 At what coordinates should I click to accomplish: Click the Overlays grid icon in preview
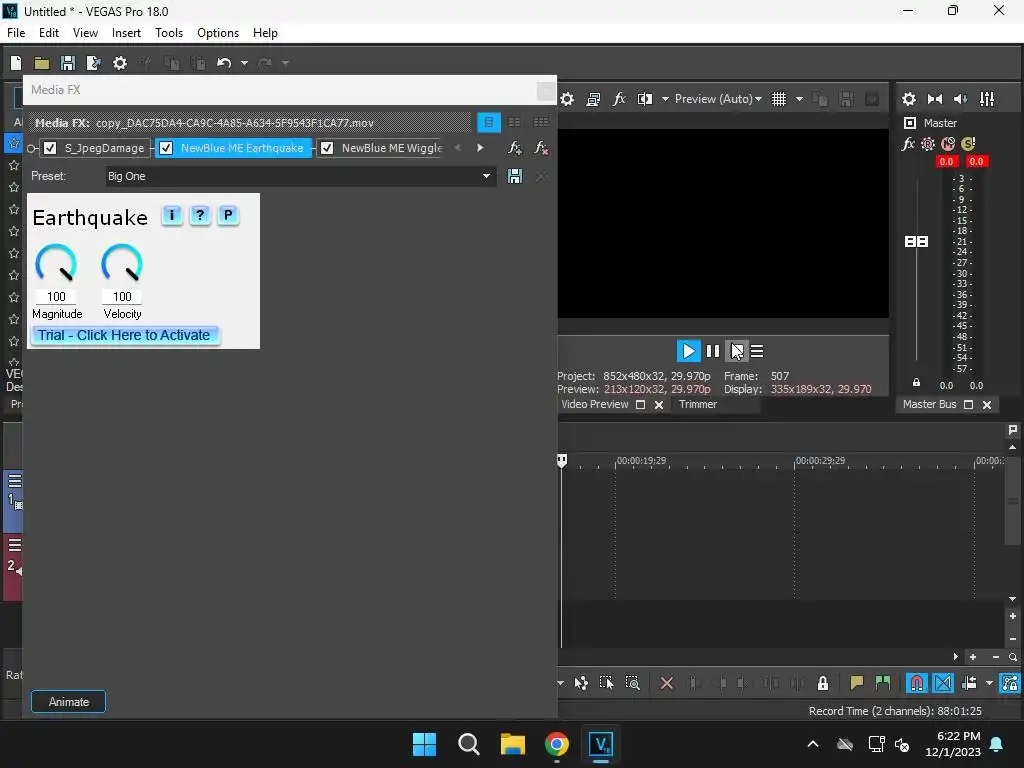779,99
